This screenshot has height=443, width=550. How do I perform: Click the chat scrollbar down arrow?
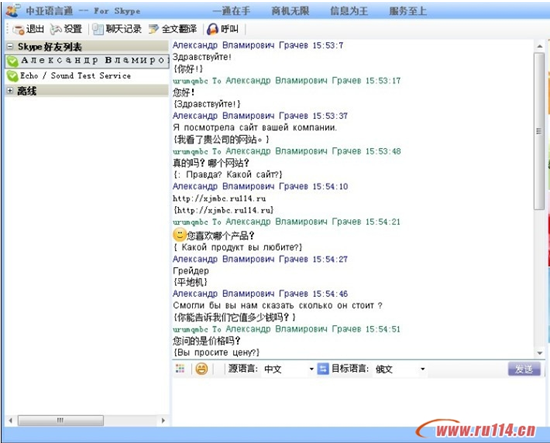[x=539, y=353]
